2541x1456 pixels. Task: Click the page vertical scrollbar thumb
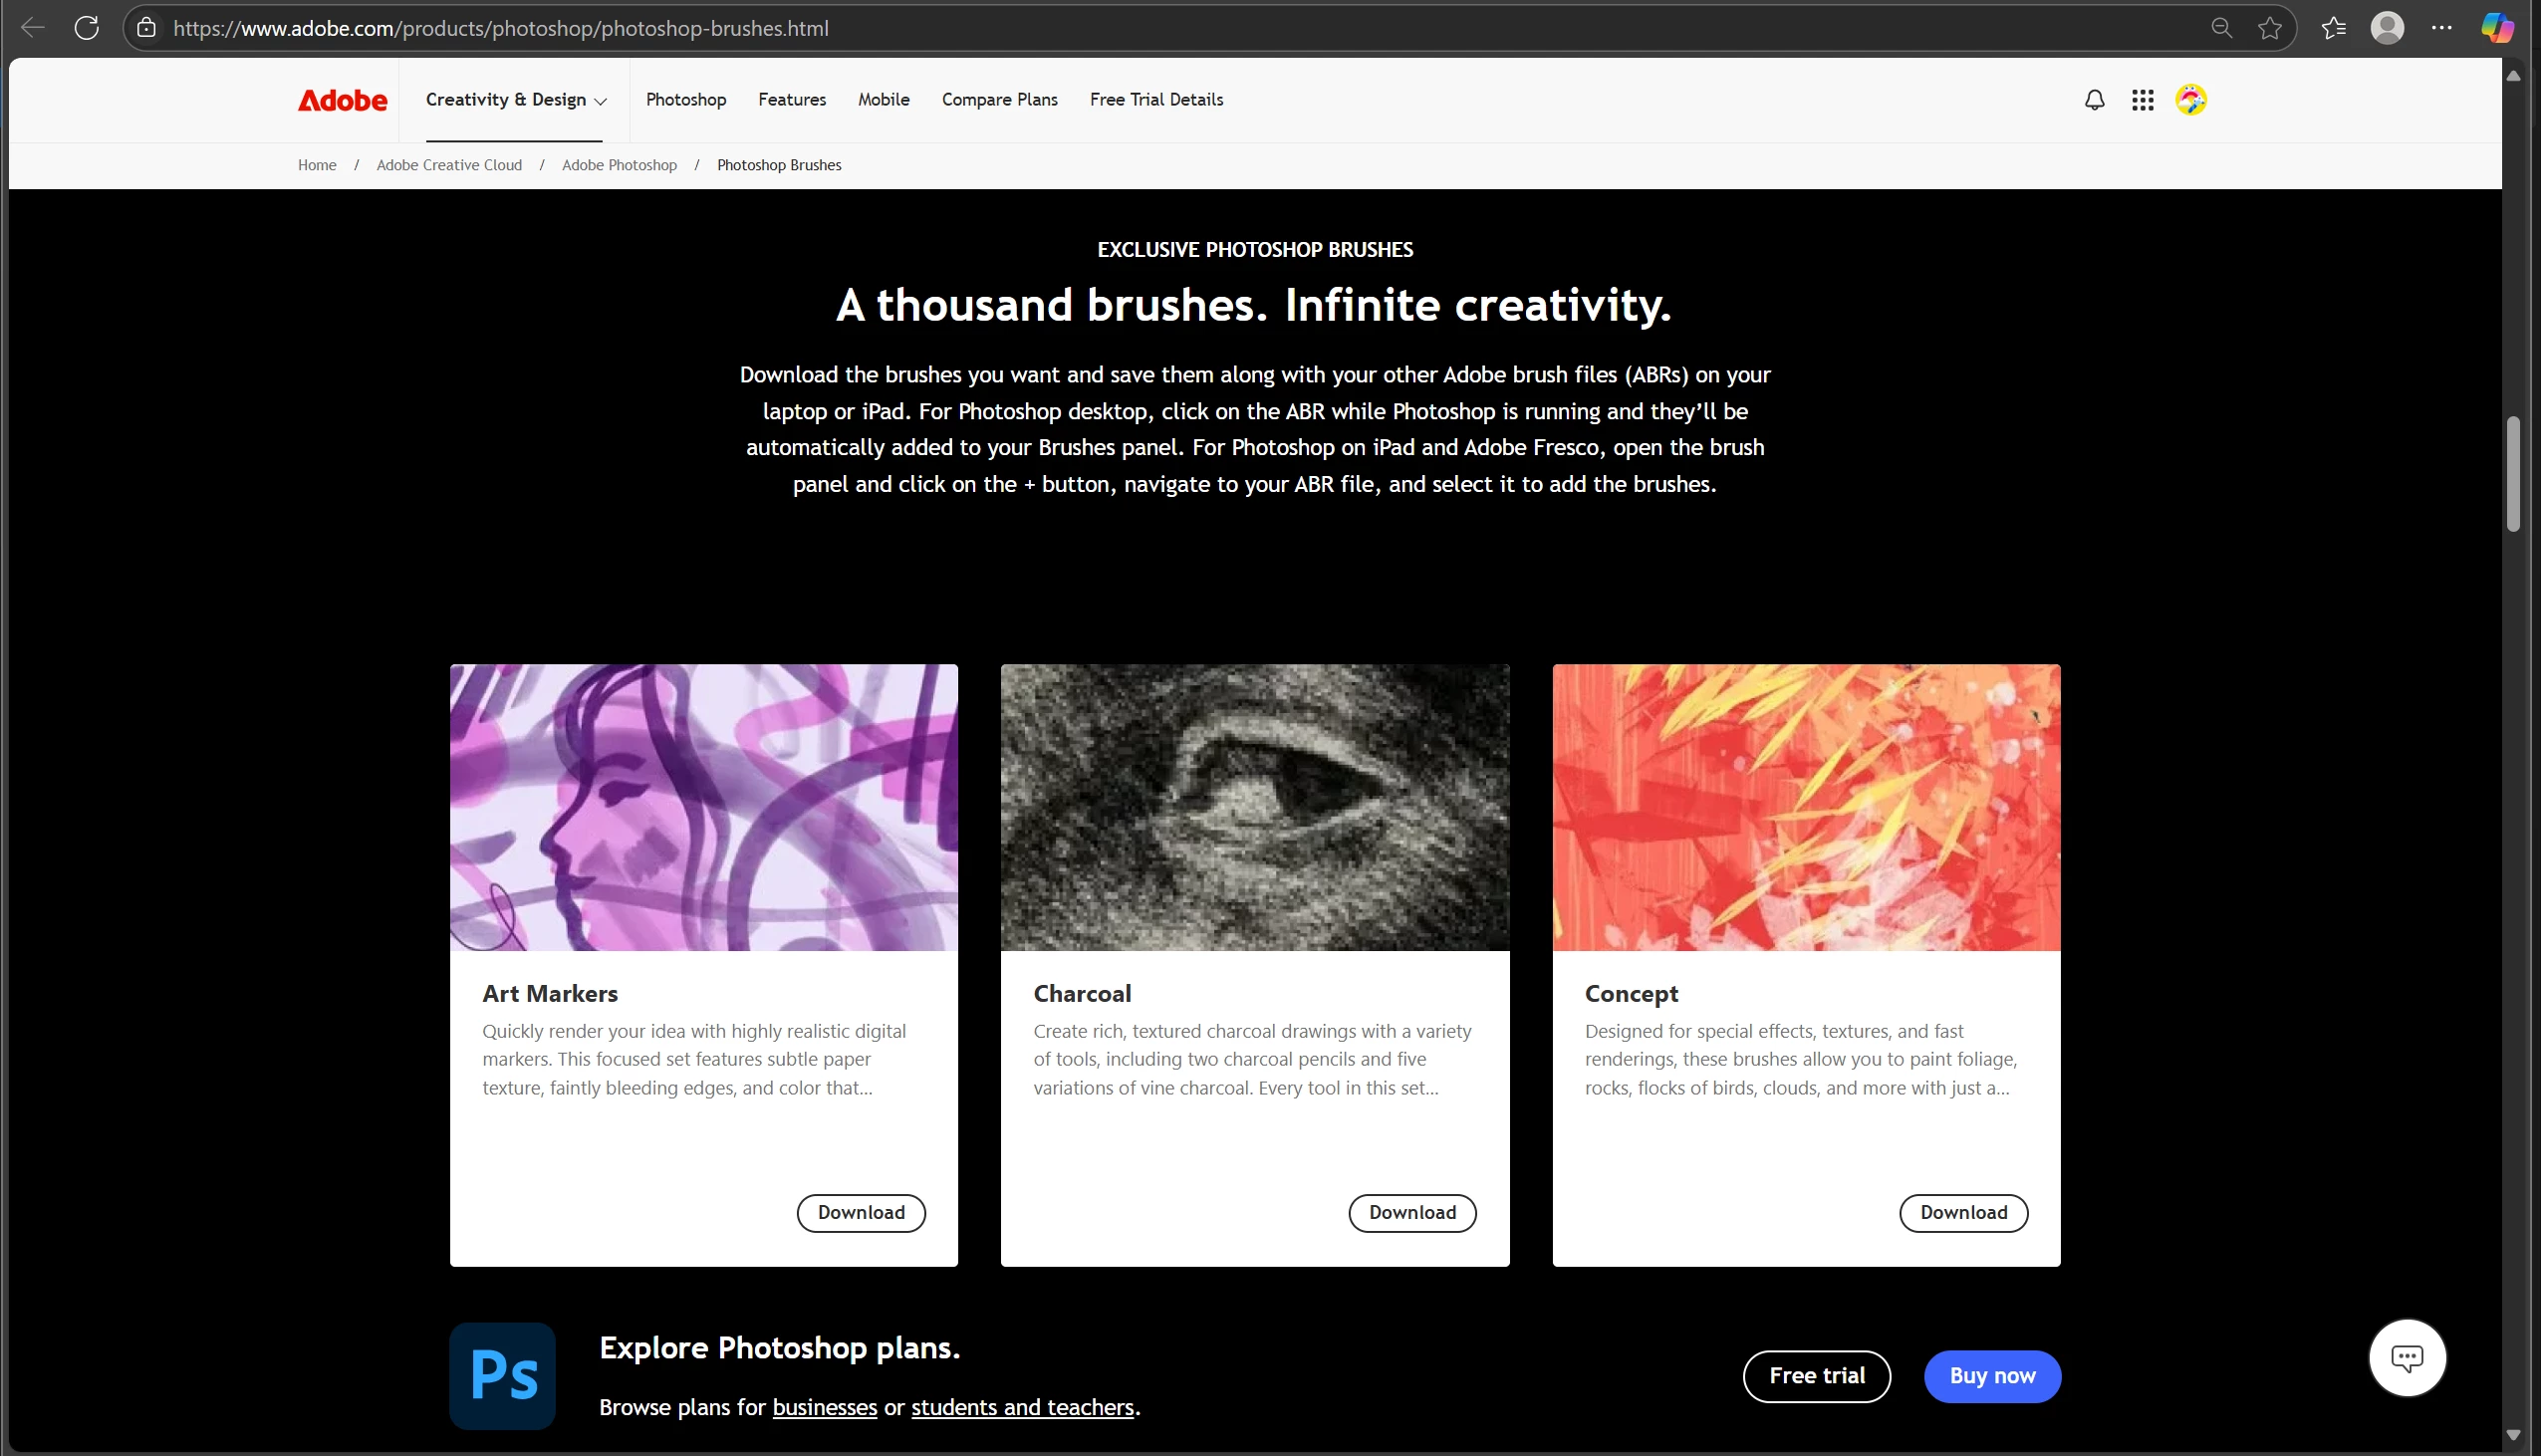[2512, 475]
